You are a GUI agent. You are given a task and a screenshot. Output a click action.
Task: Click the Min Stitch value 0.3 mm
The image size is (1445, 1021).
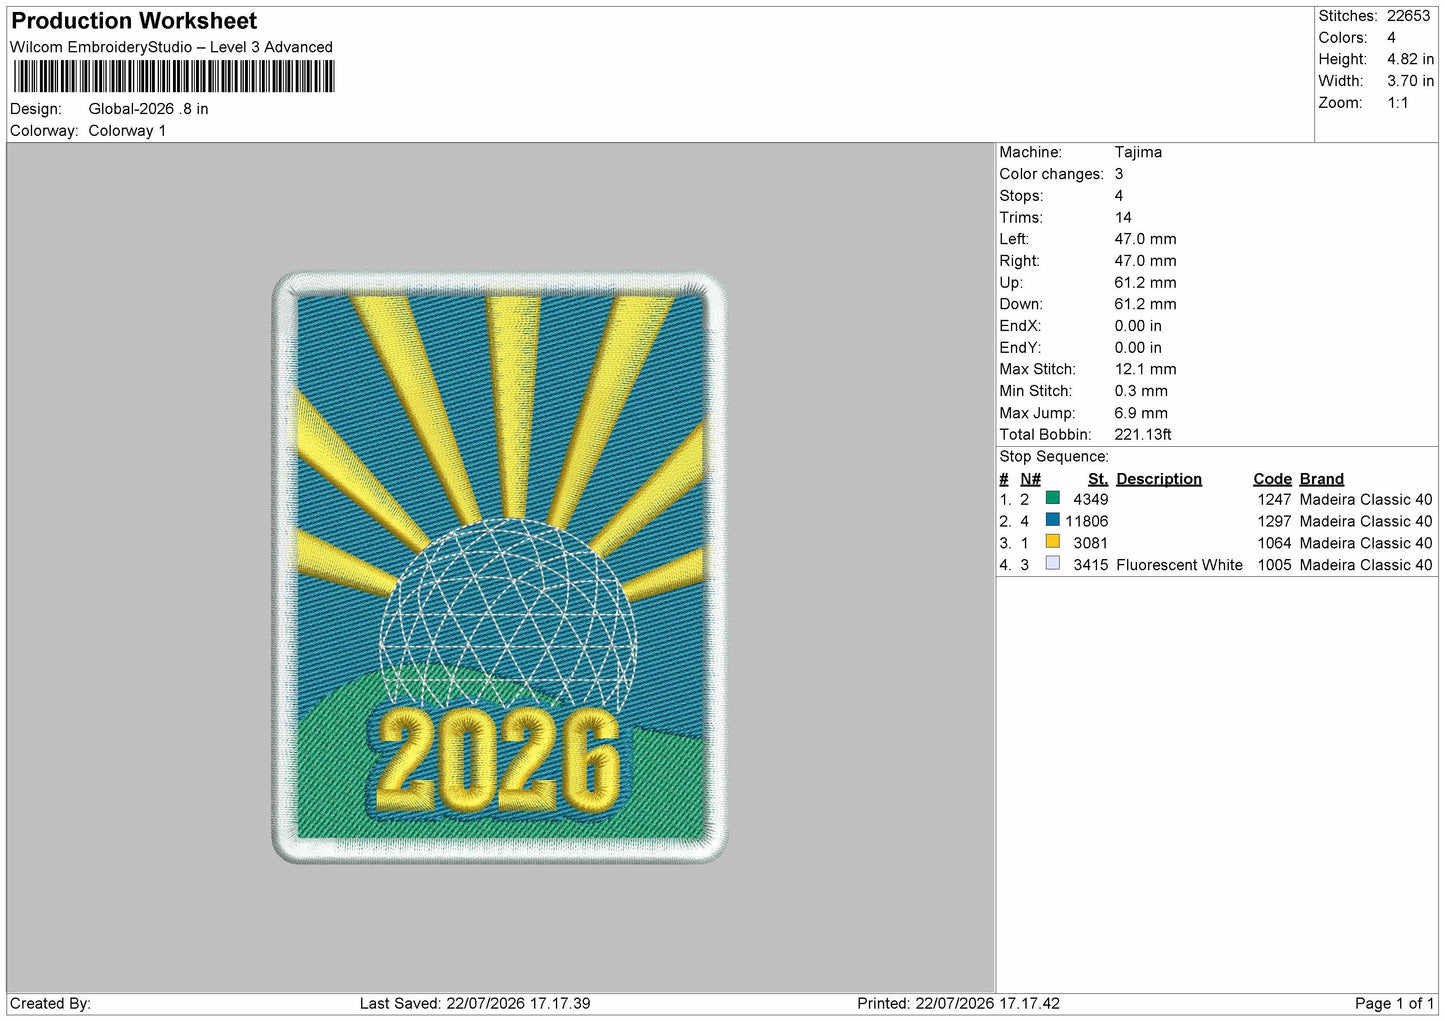tap(1141, 391)
